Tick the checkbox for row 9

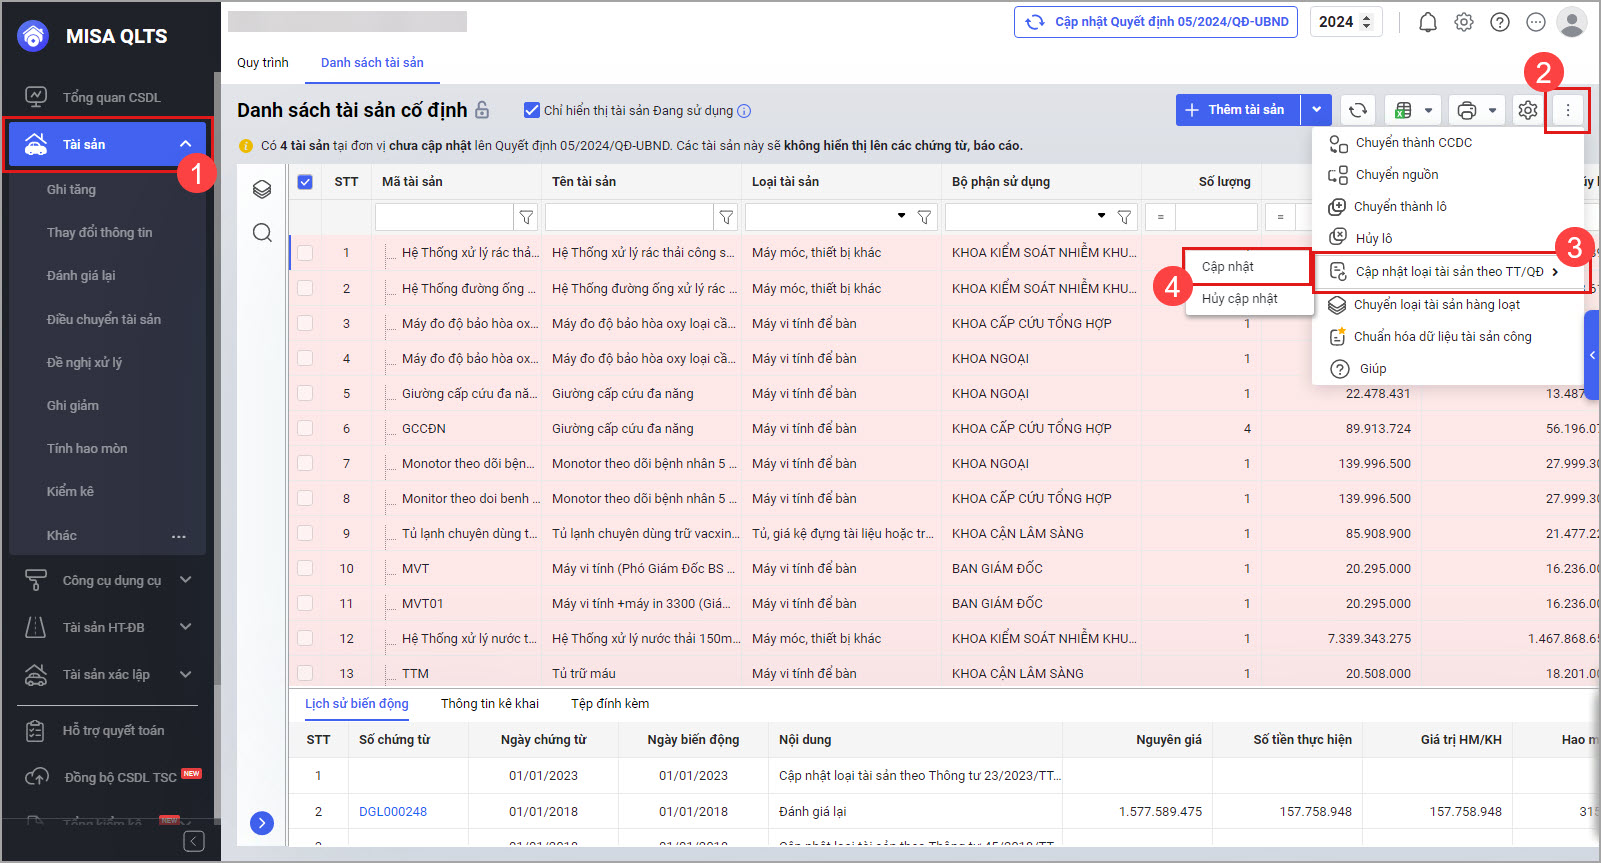point(305,533)
